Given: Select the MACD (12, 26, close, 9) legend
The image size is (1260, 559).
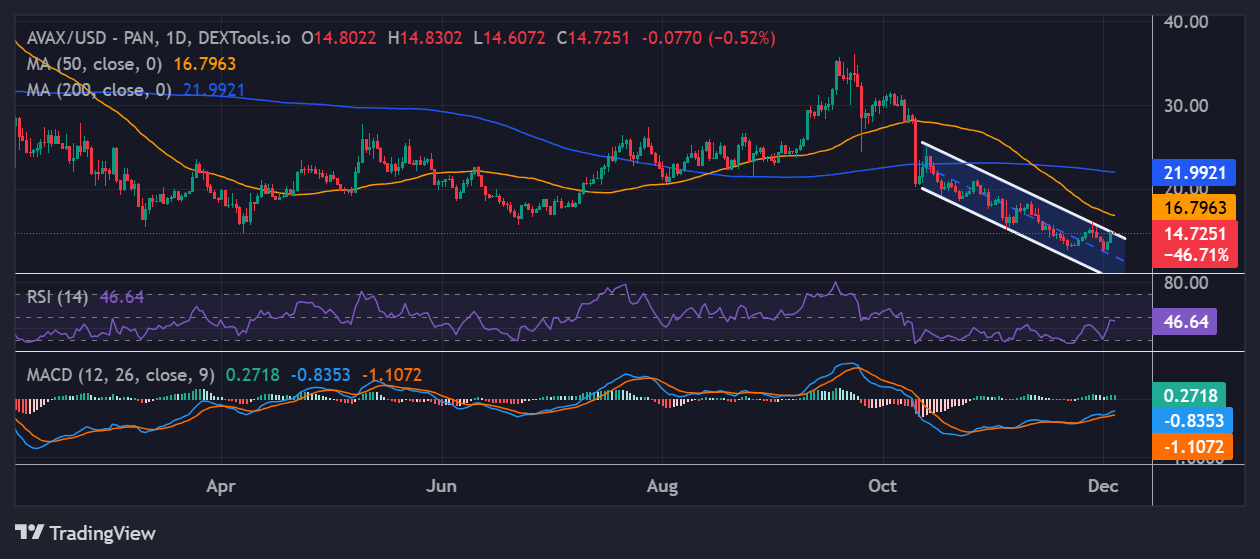Looking at the screenshot, I should pyautogui.click(x=119, y=375).
